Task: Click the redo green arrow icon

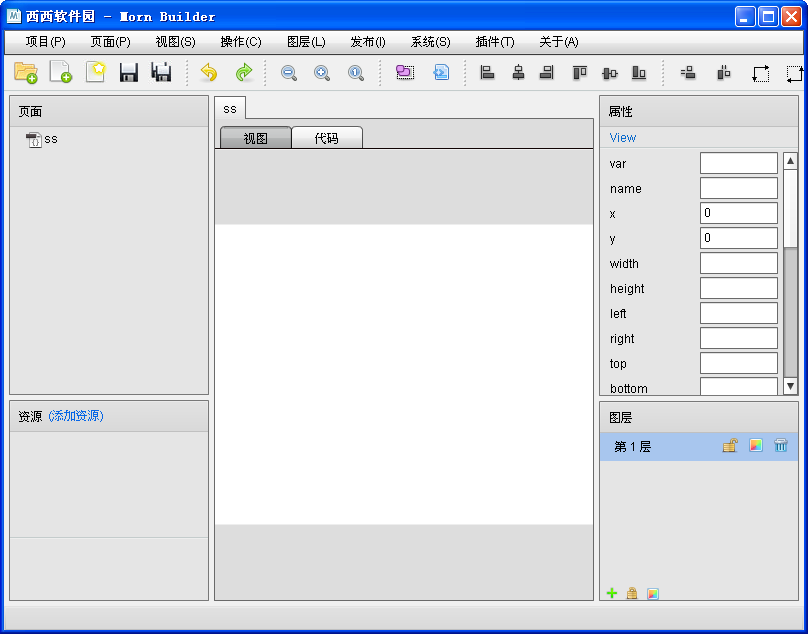Action: 244,73
